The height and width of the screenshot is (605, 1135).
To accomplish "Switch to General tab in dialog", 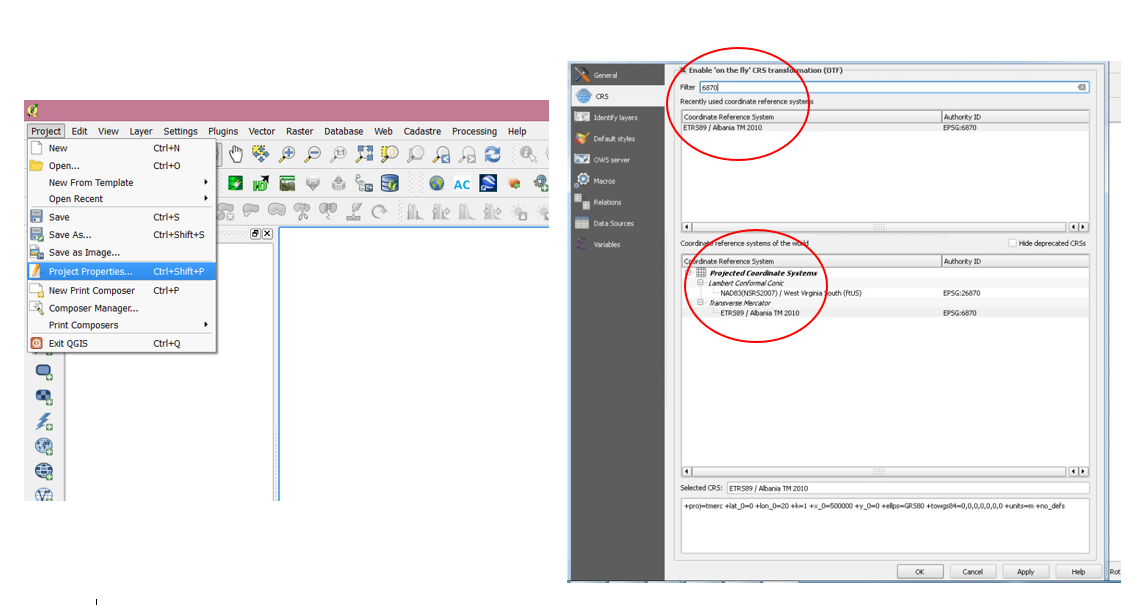I will (617, 75).
